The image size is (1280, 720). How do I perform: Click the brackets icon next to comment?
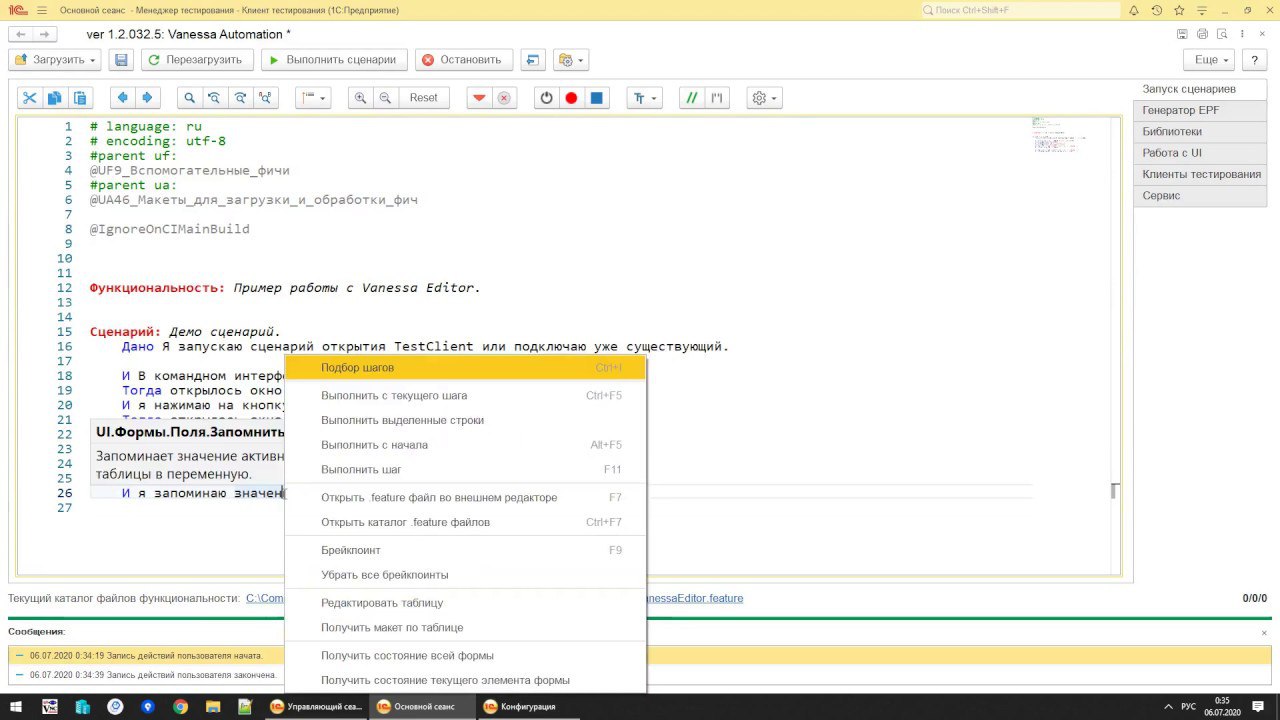(716, 98)
